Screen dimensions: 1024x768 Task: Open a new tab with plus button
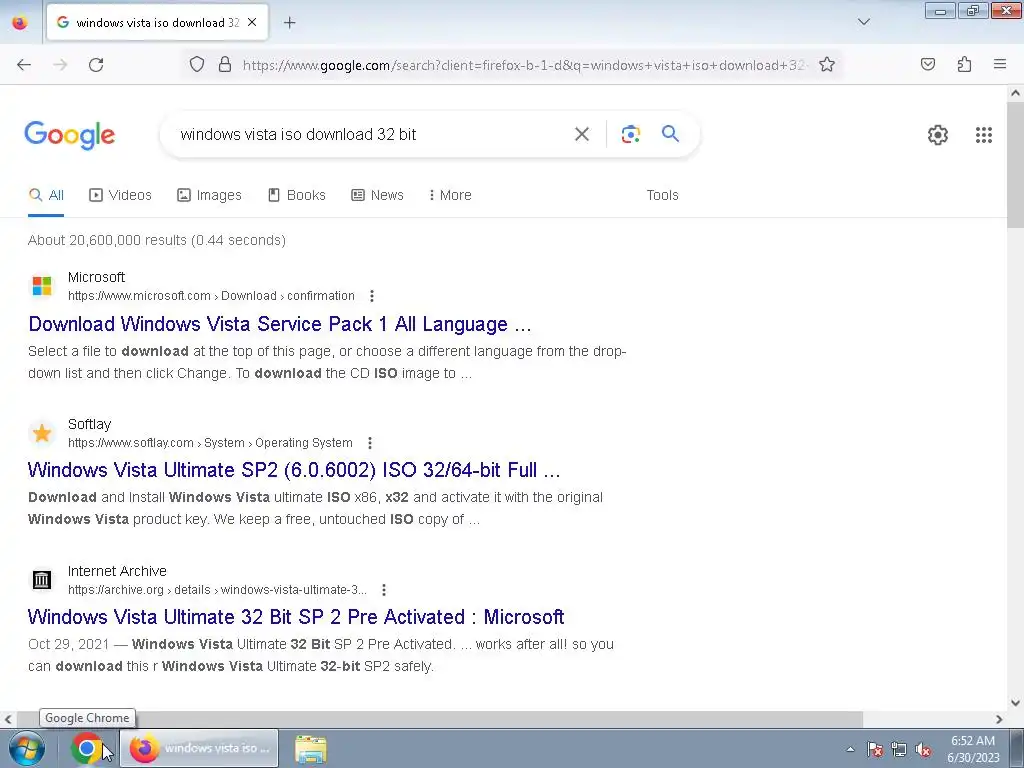tap(289, 23)
